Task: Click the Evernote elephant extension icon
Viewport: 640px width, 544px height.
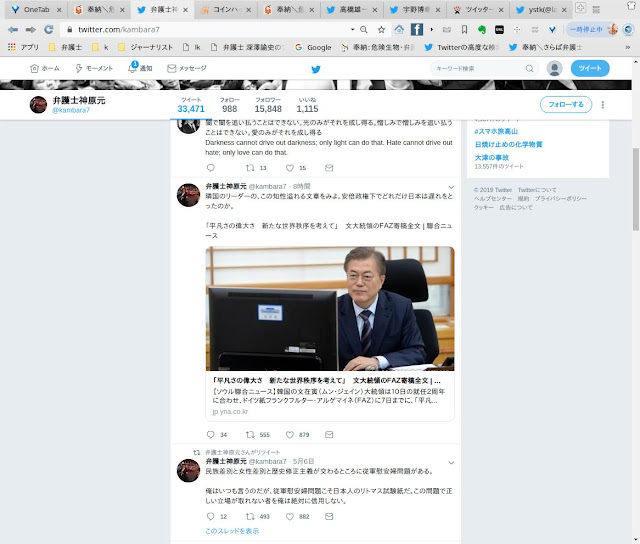Action: (x=482, y=29)
